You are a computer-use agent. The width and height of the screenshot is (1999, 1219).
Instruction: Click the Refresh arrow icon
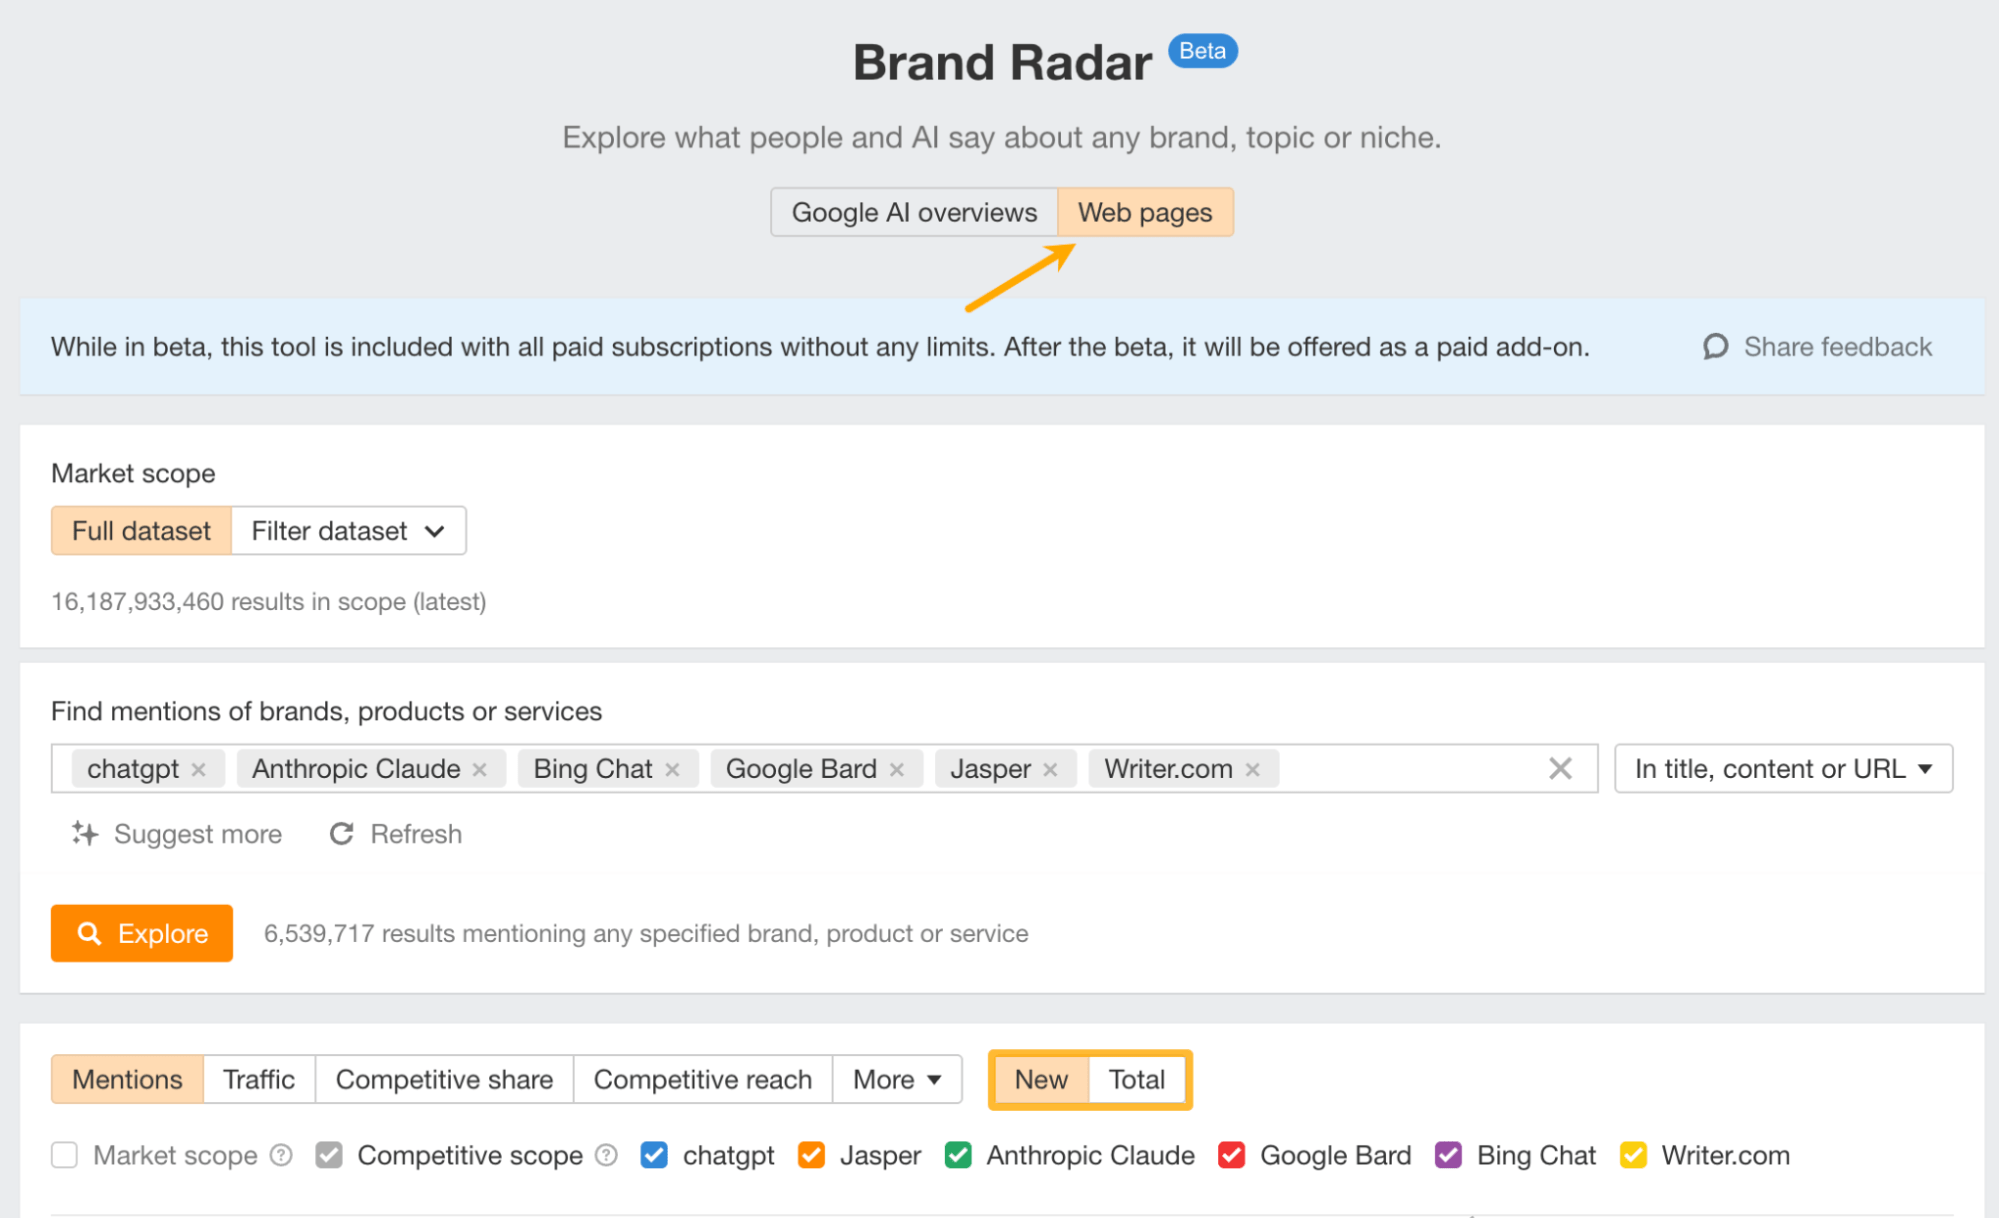342,833
